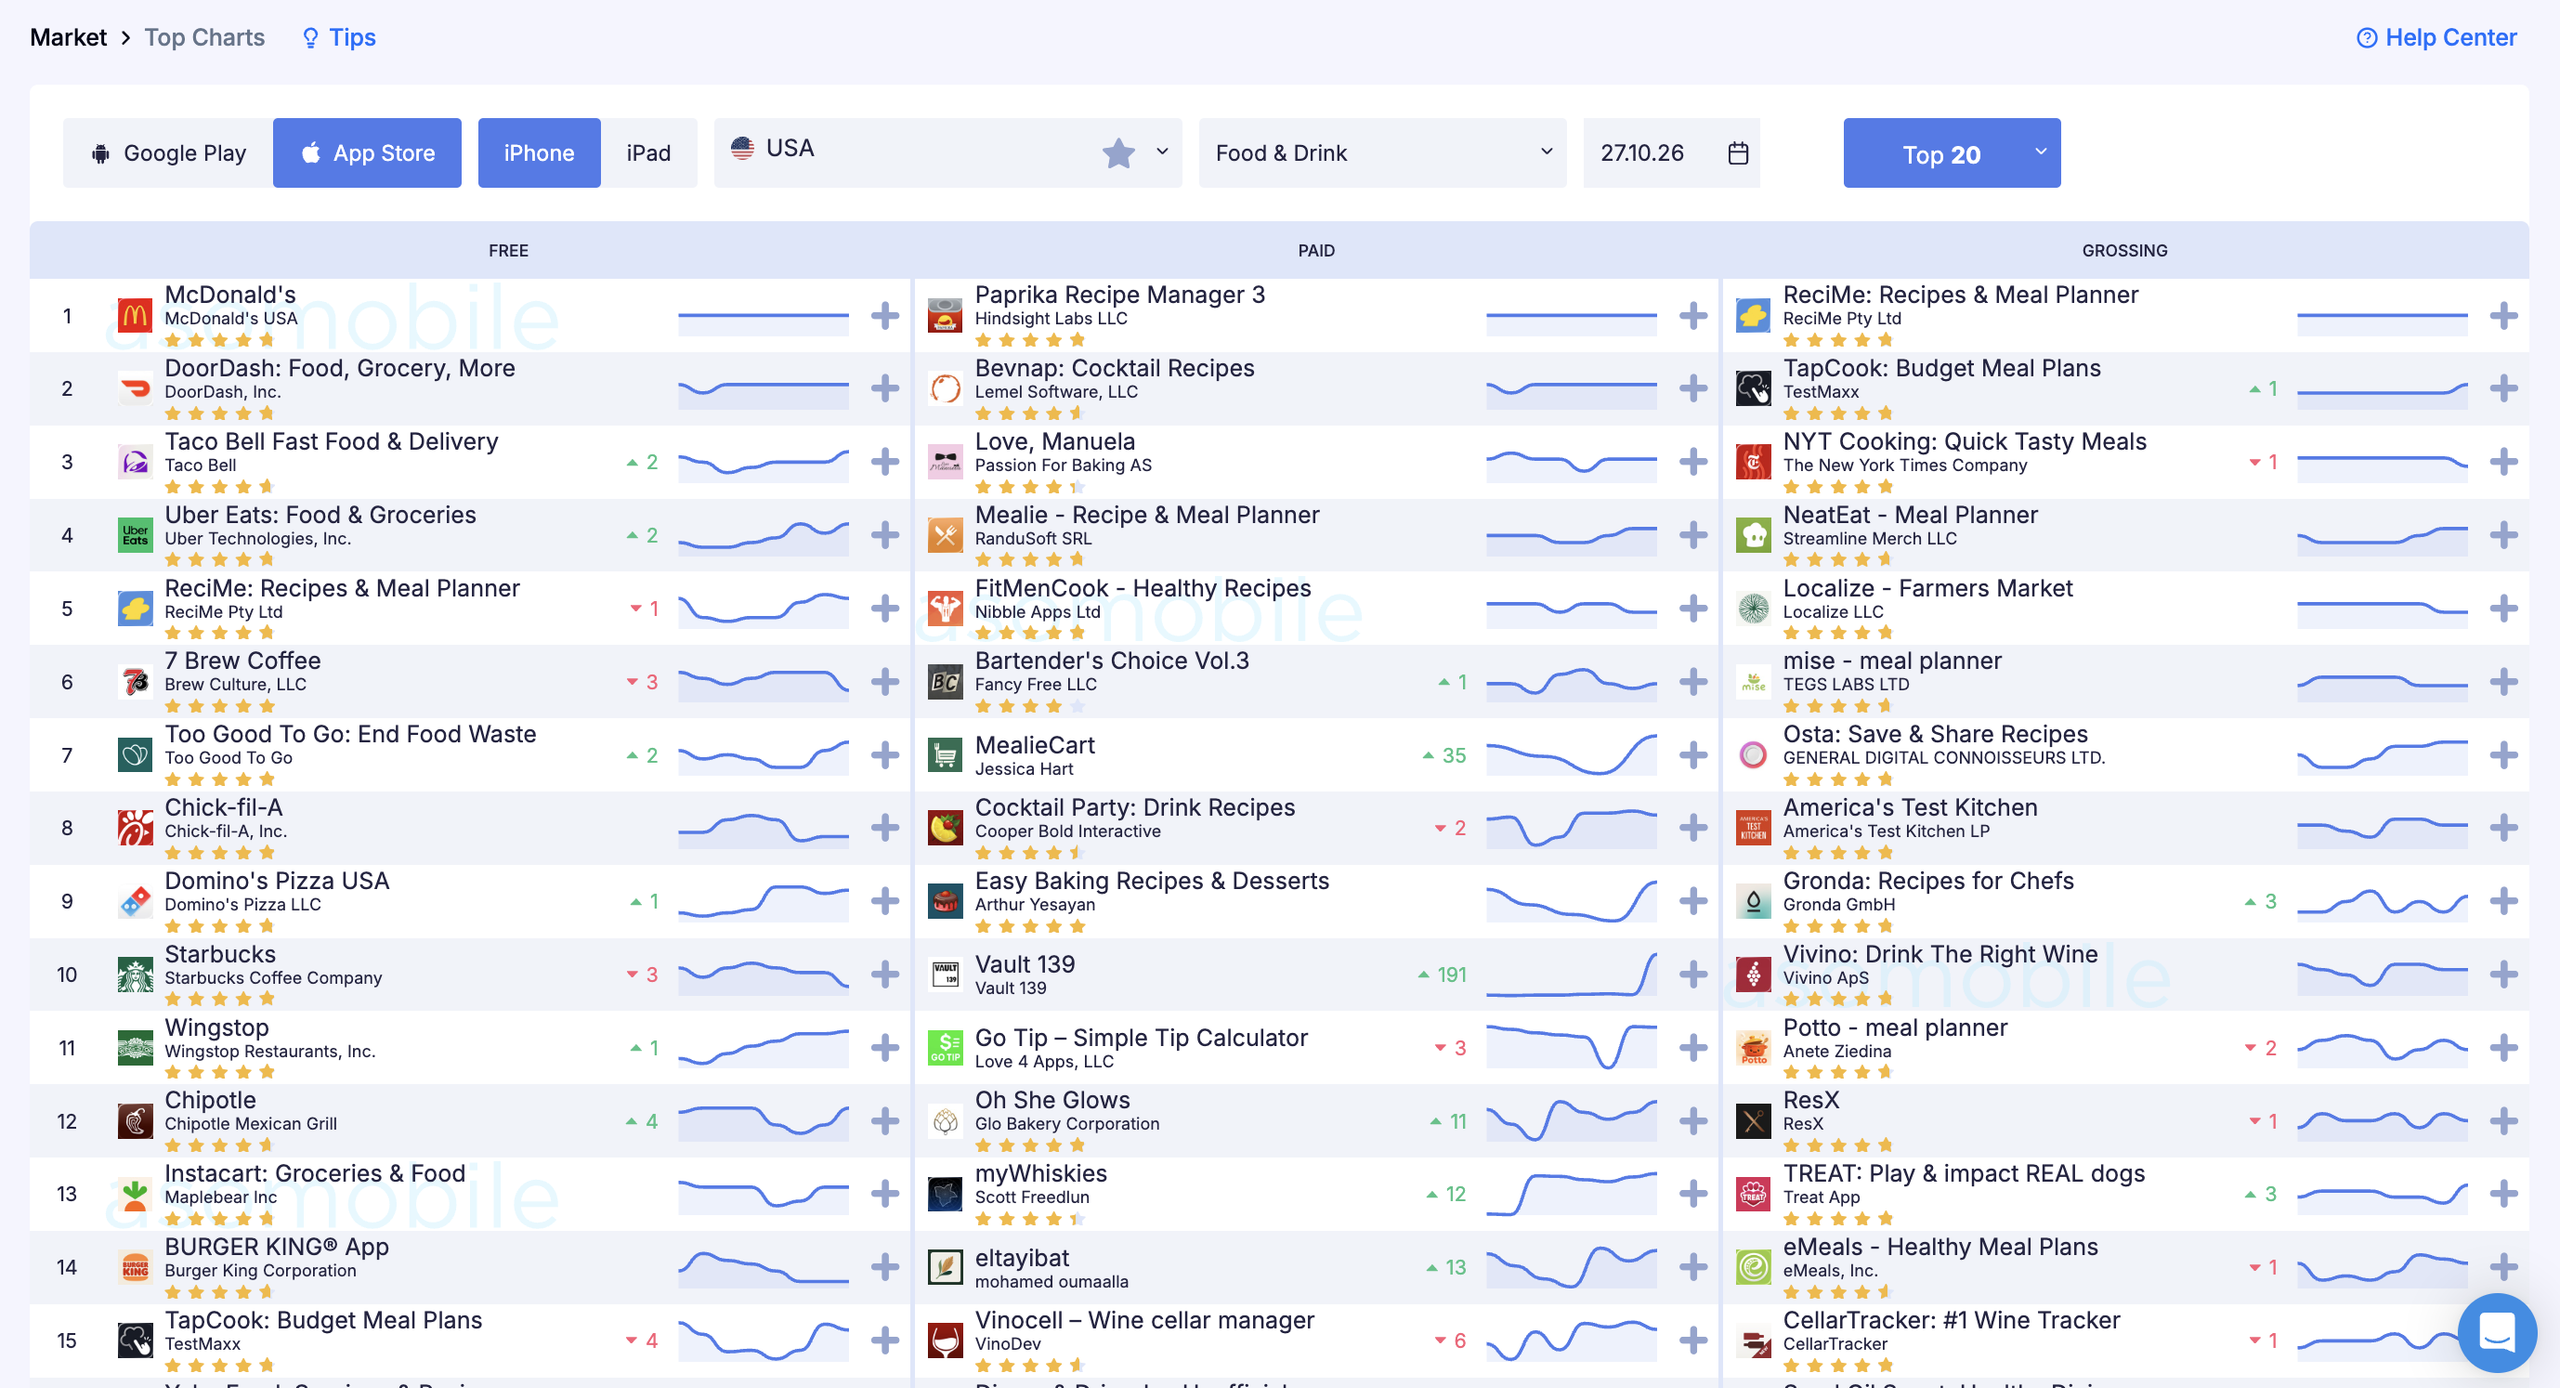The height and width of the screenshot is (1388, 2560).
Task: Open the NYT Cooking app icon
Action: tap(1753, 462)
